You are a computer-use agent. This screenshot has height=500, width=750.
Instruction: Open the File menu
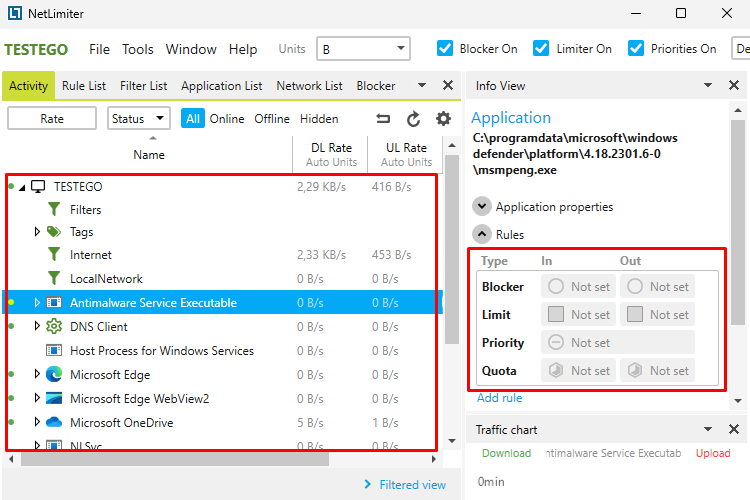pyautogui.click(x=99, y=49)
